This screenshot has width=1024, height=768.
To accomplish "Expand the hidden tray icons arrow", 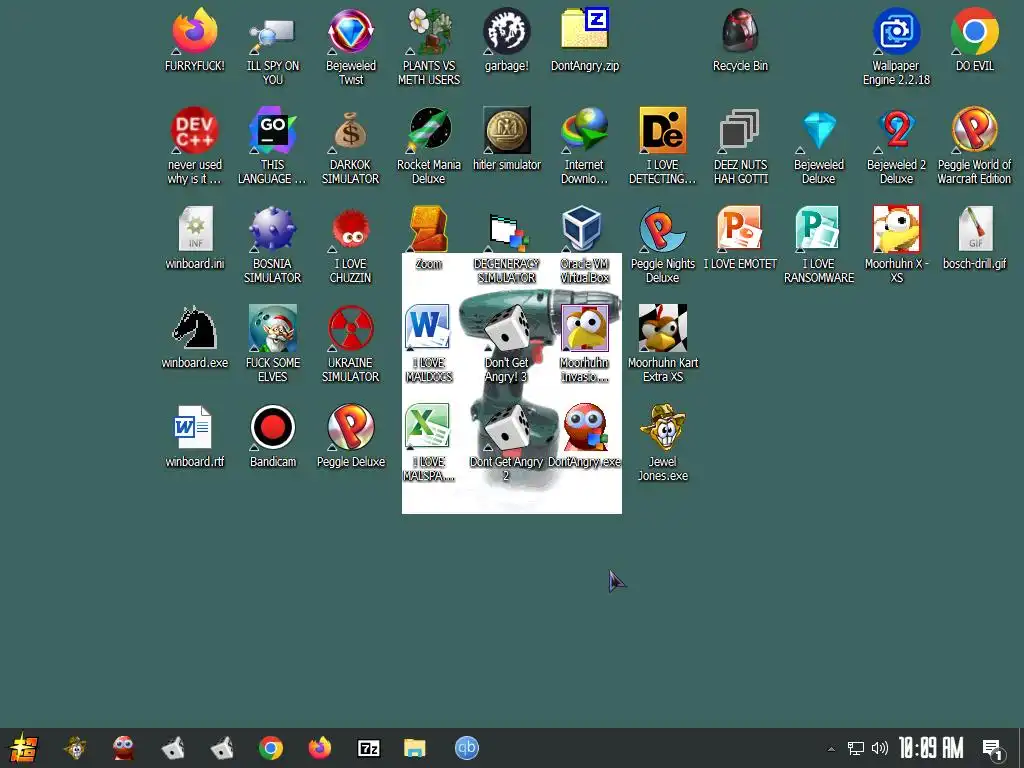I will pos(831,748).
